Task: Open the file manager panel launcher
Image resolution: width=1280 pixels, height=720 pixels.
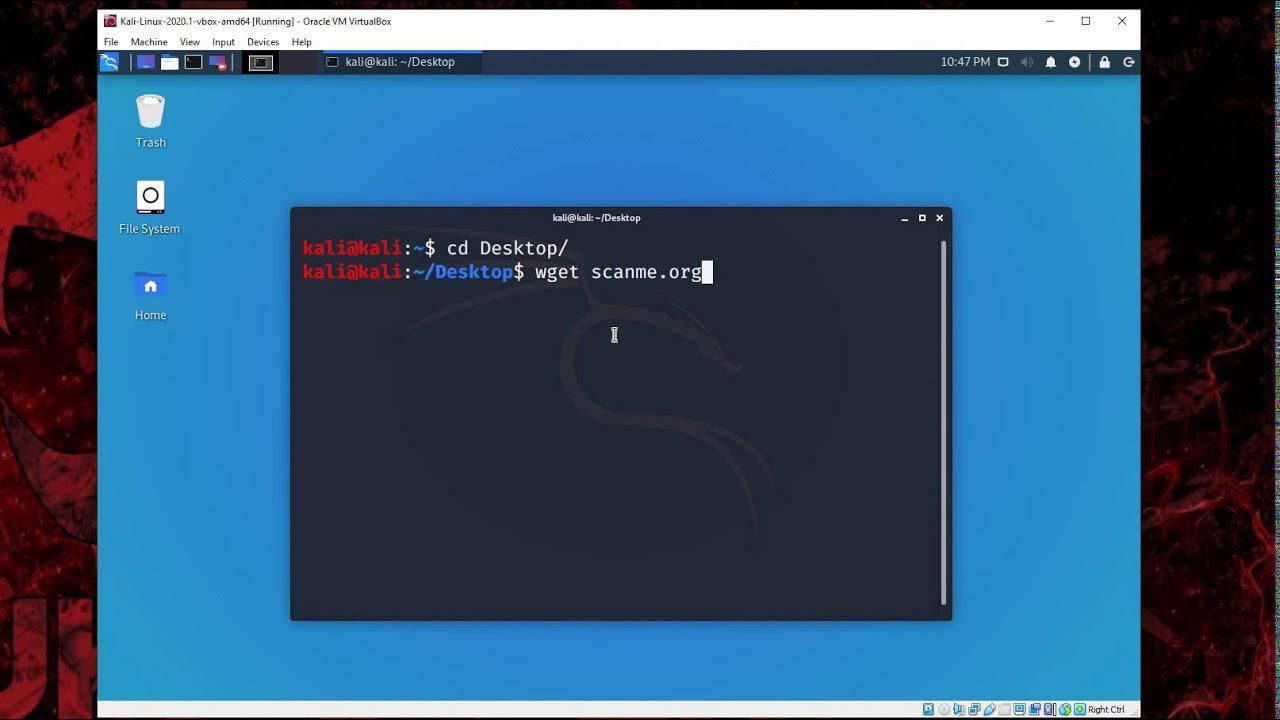Action: [x=170, y=62]
